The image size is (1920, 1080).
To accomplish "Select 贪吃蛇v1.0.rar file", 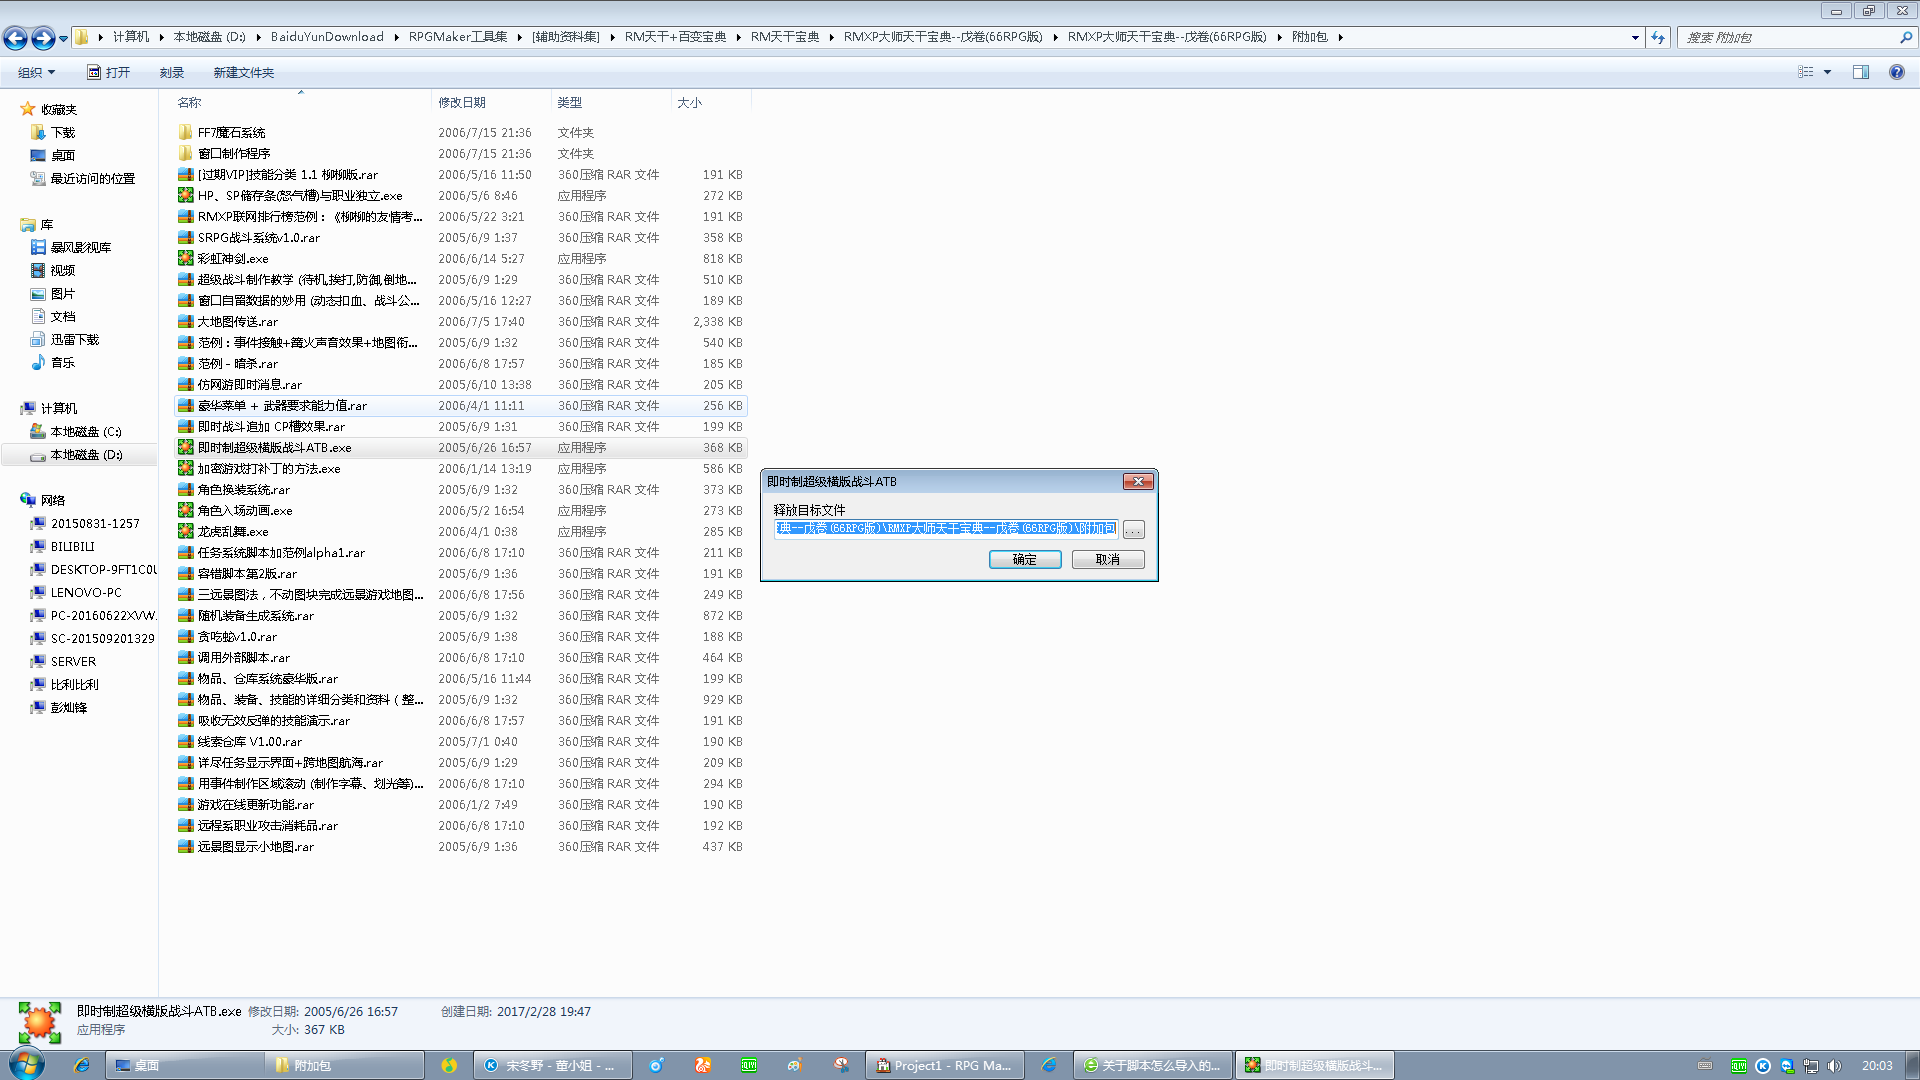I will [x=237, y=636].
